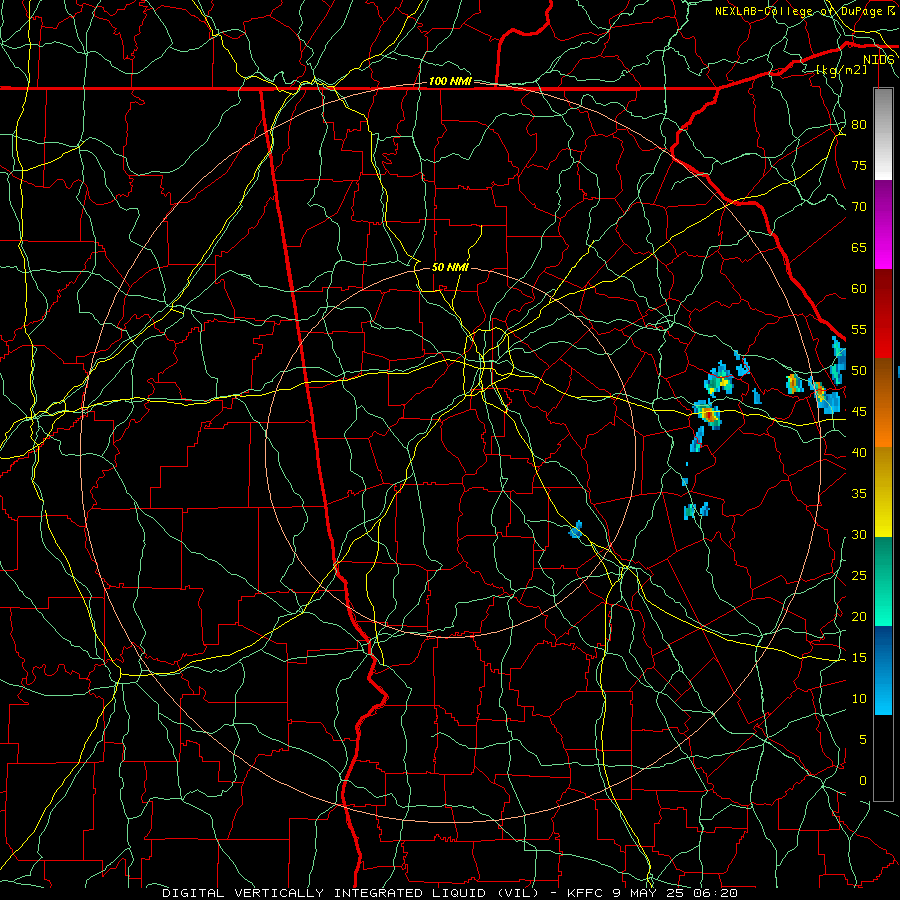Click the scale value 20

[859, 617]
